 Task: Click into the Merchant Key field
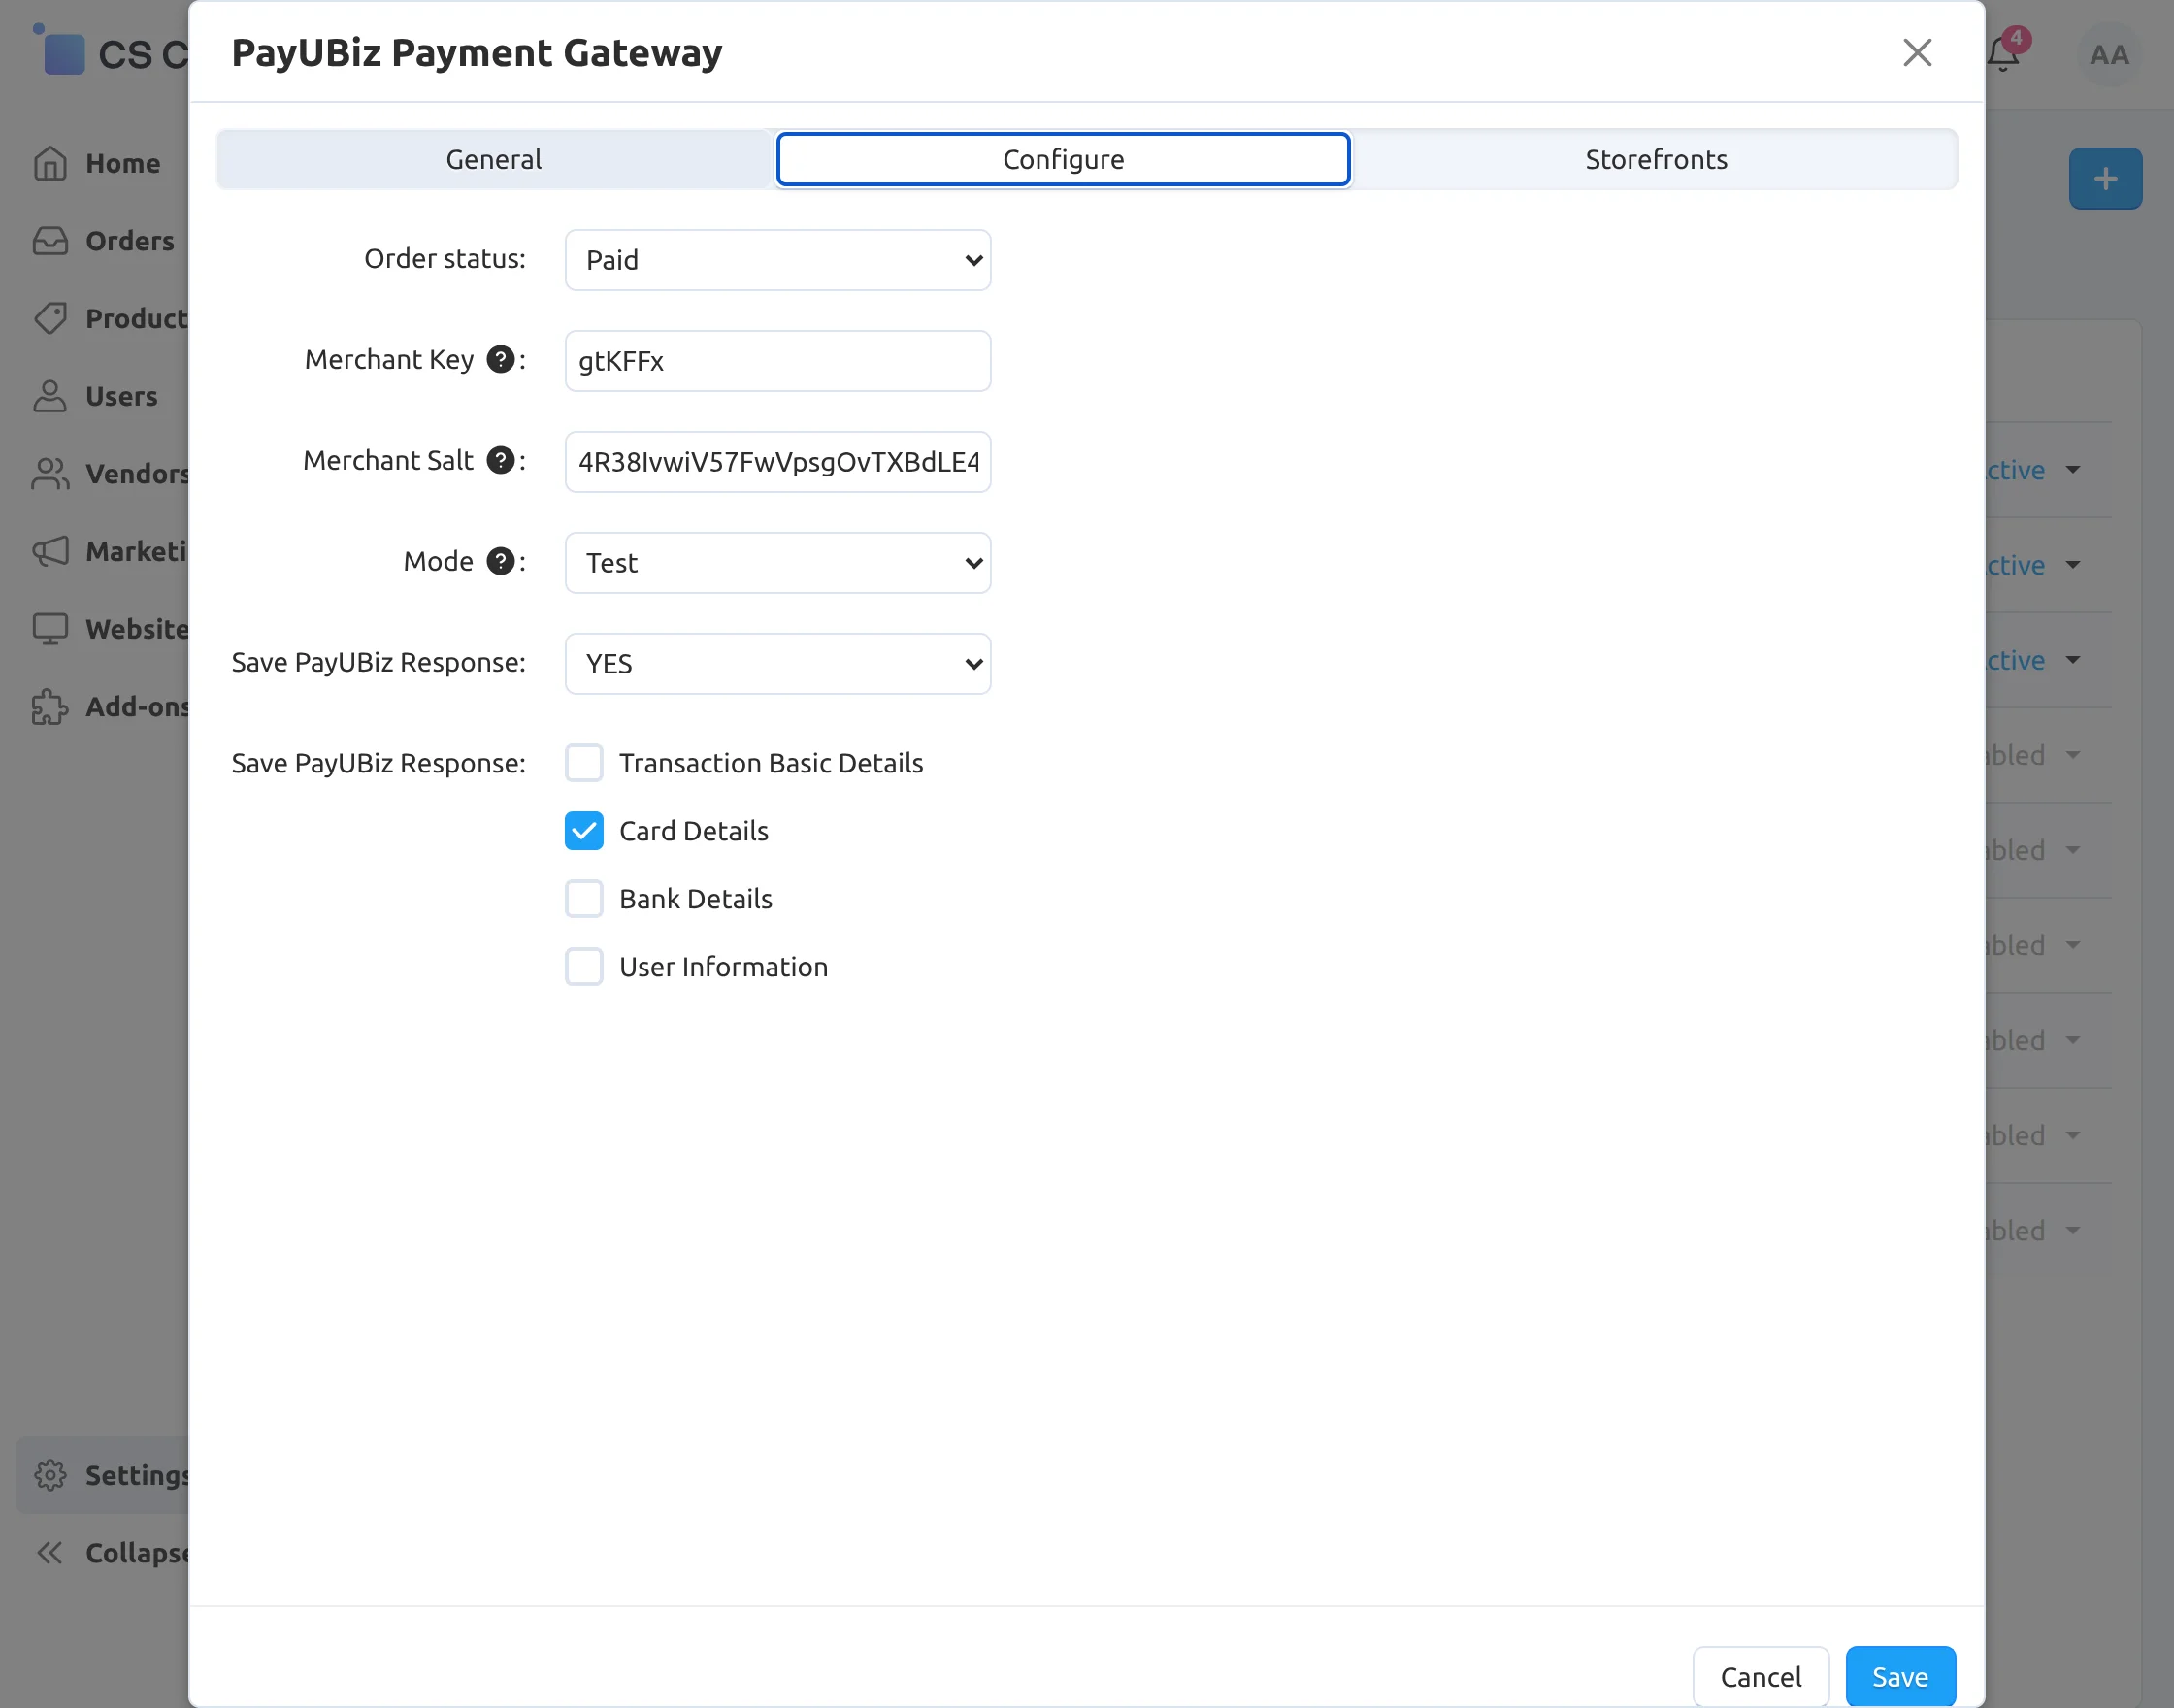pyautogui.click(x=778, y=361)
